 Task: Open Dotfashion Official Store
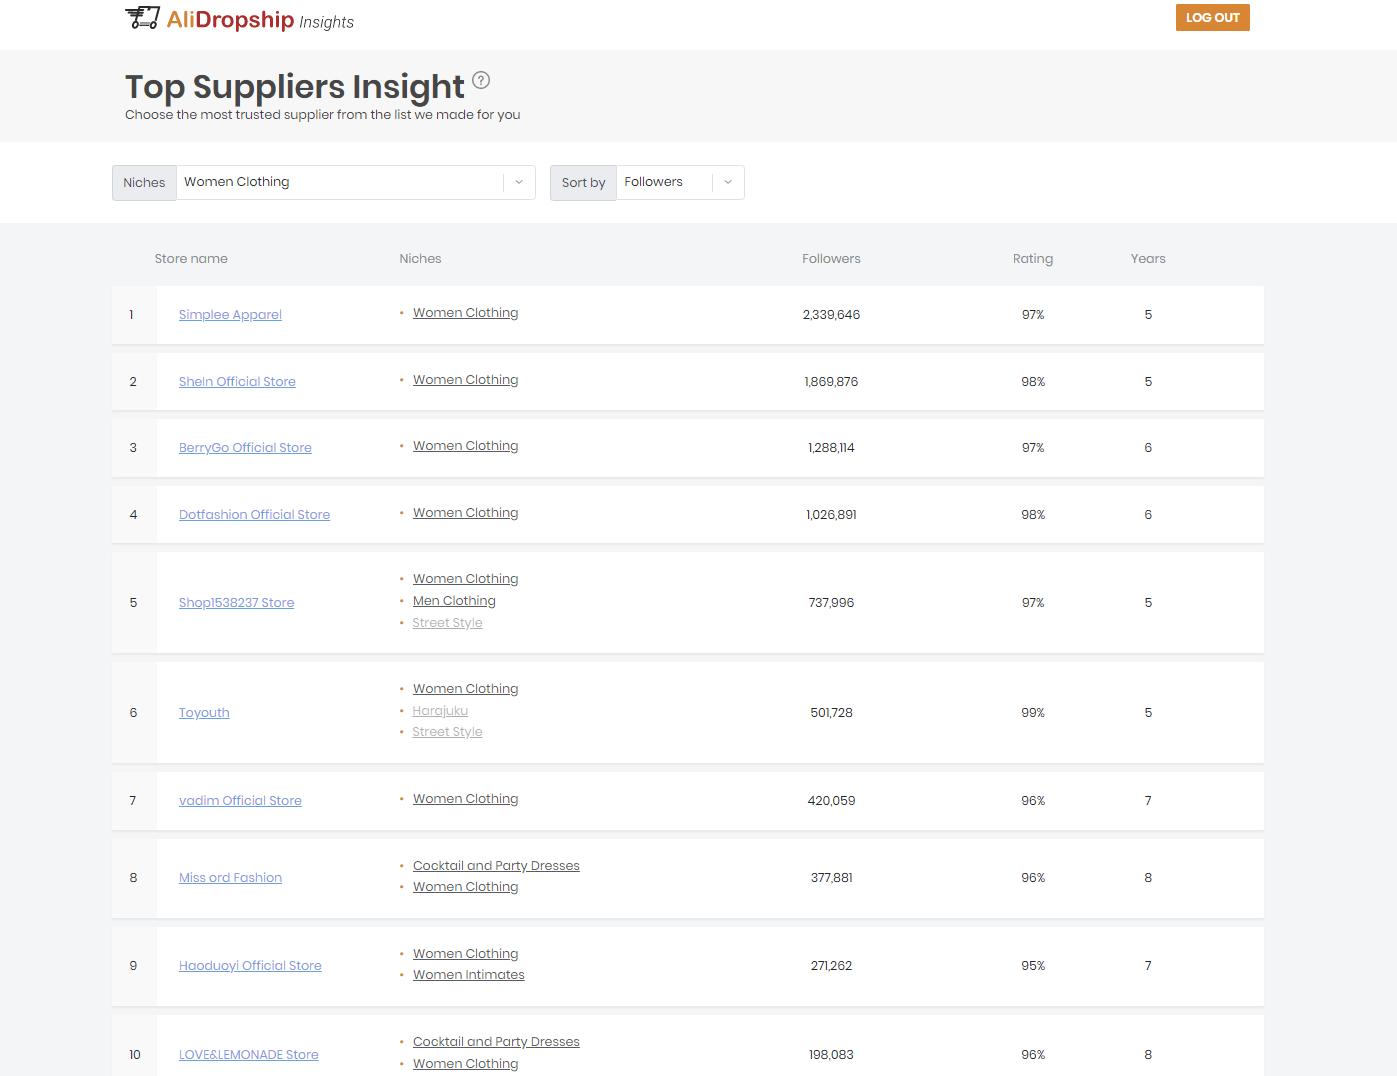pyautogui.click(x=254, y=514)
